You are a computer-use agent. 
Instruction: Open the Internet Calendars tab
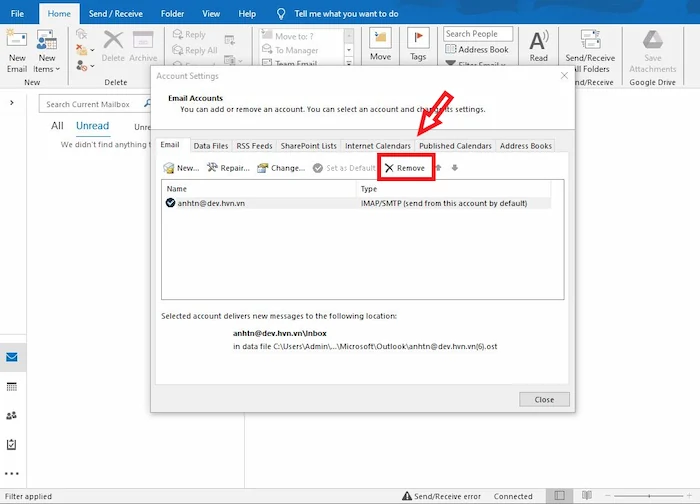pyautogui.click(x=378, y=146)
